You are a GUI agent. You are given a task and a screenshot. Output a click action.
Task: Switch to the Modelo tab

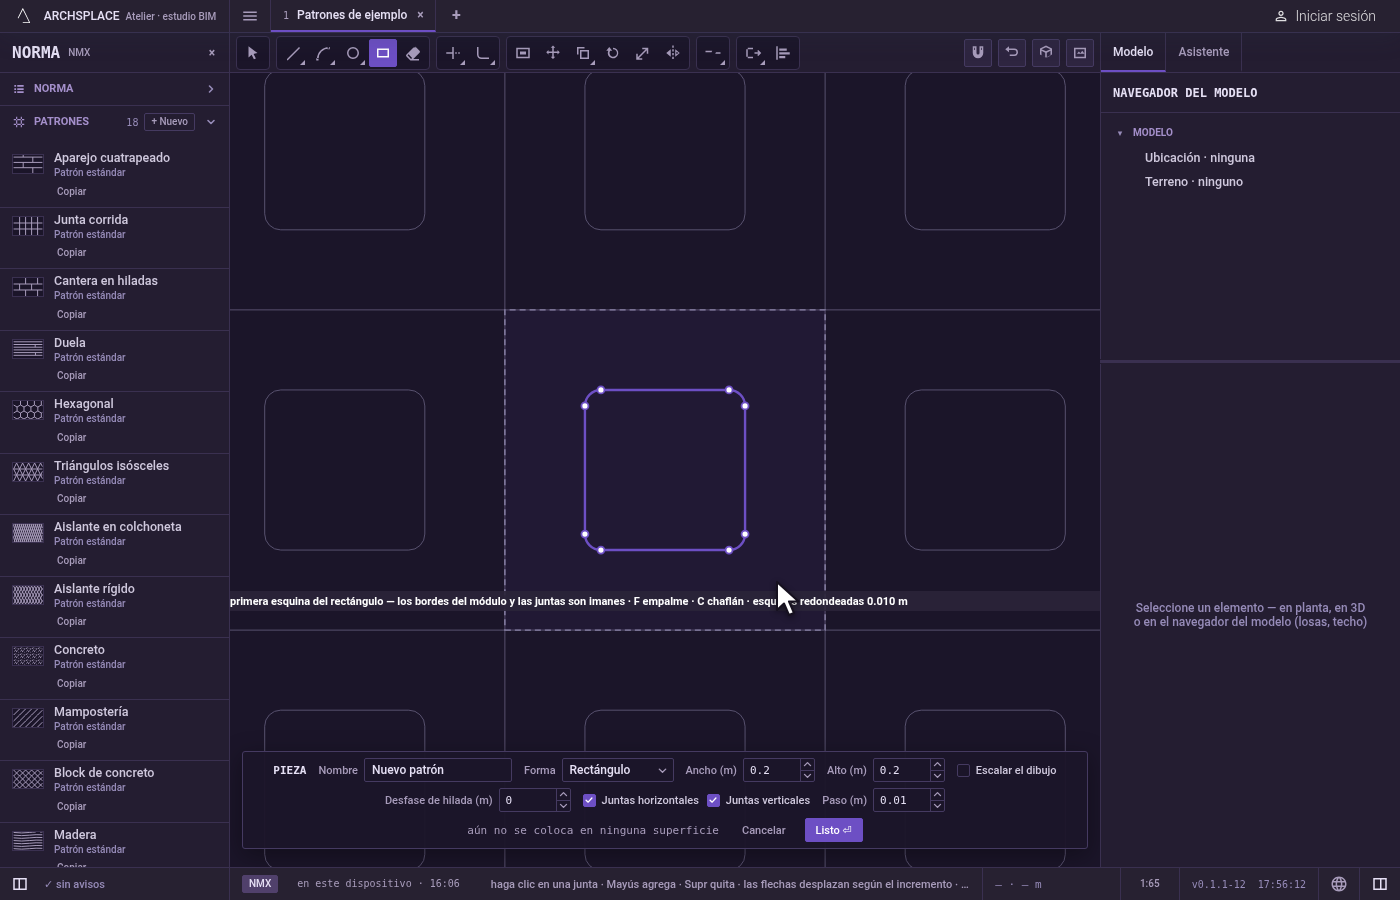1133,52
